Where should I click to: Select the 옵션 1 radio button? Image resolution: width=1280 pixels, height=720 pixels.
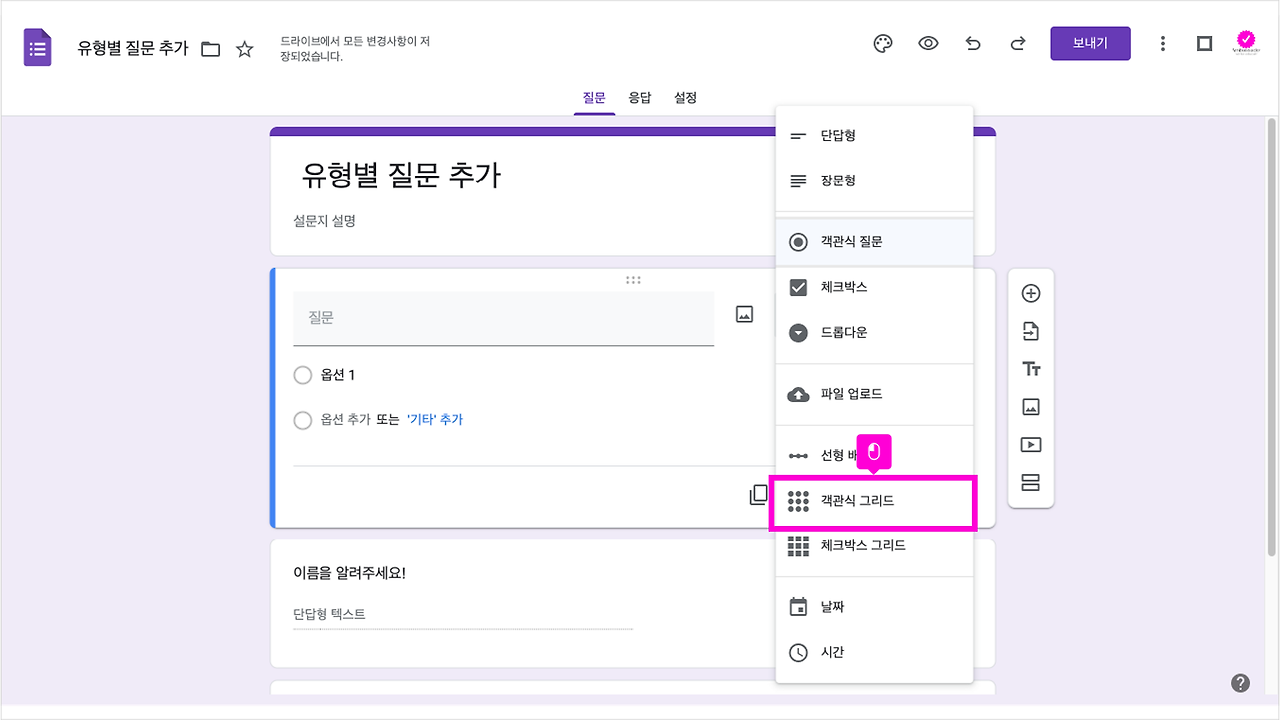coord(303,375)
